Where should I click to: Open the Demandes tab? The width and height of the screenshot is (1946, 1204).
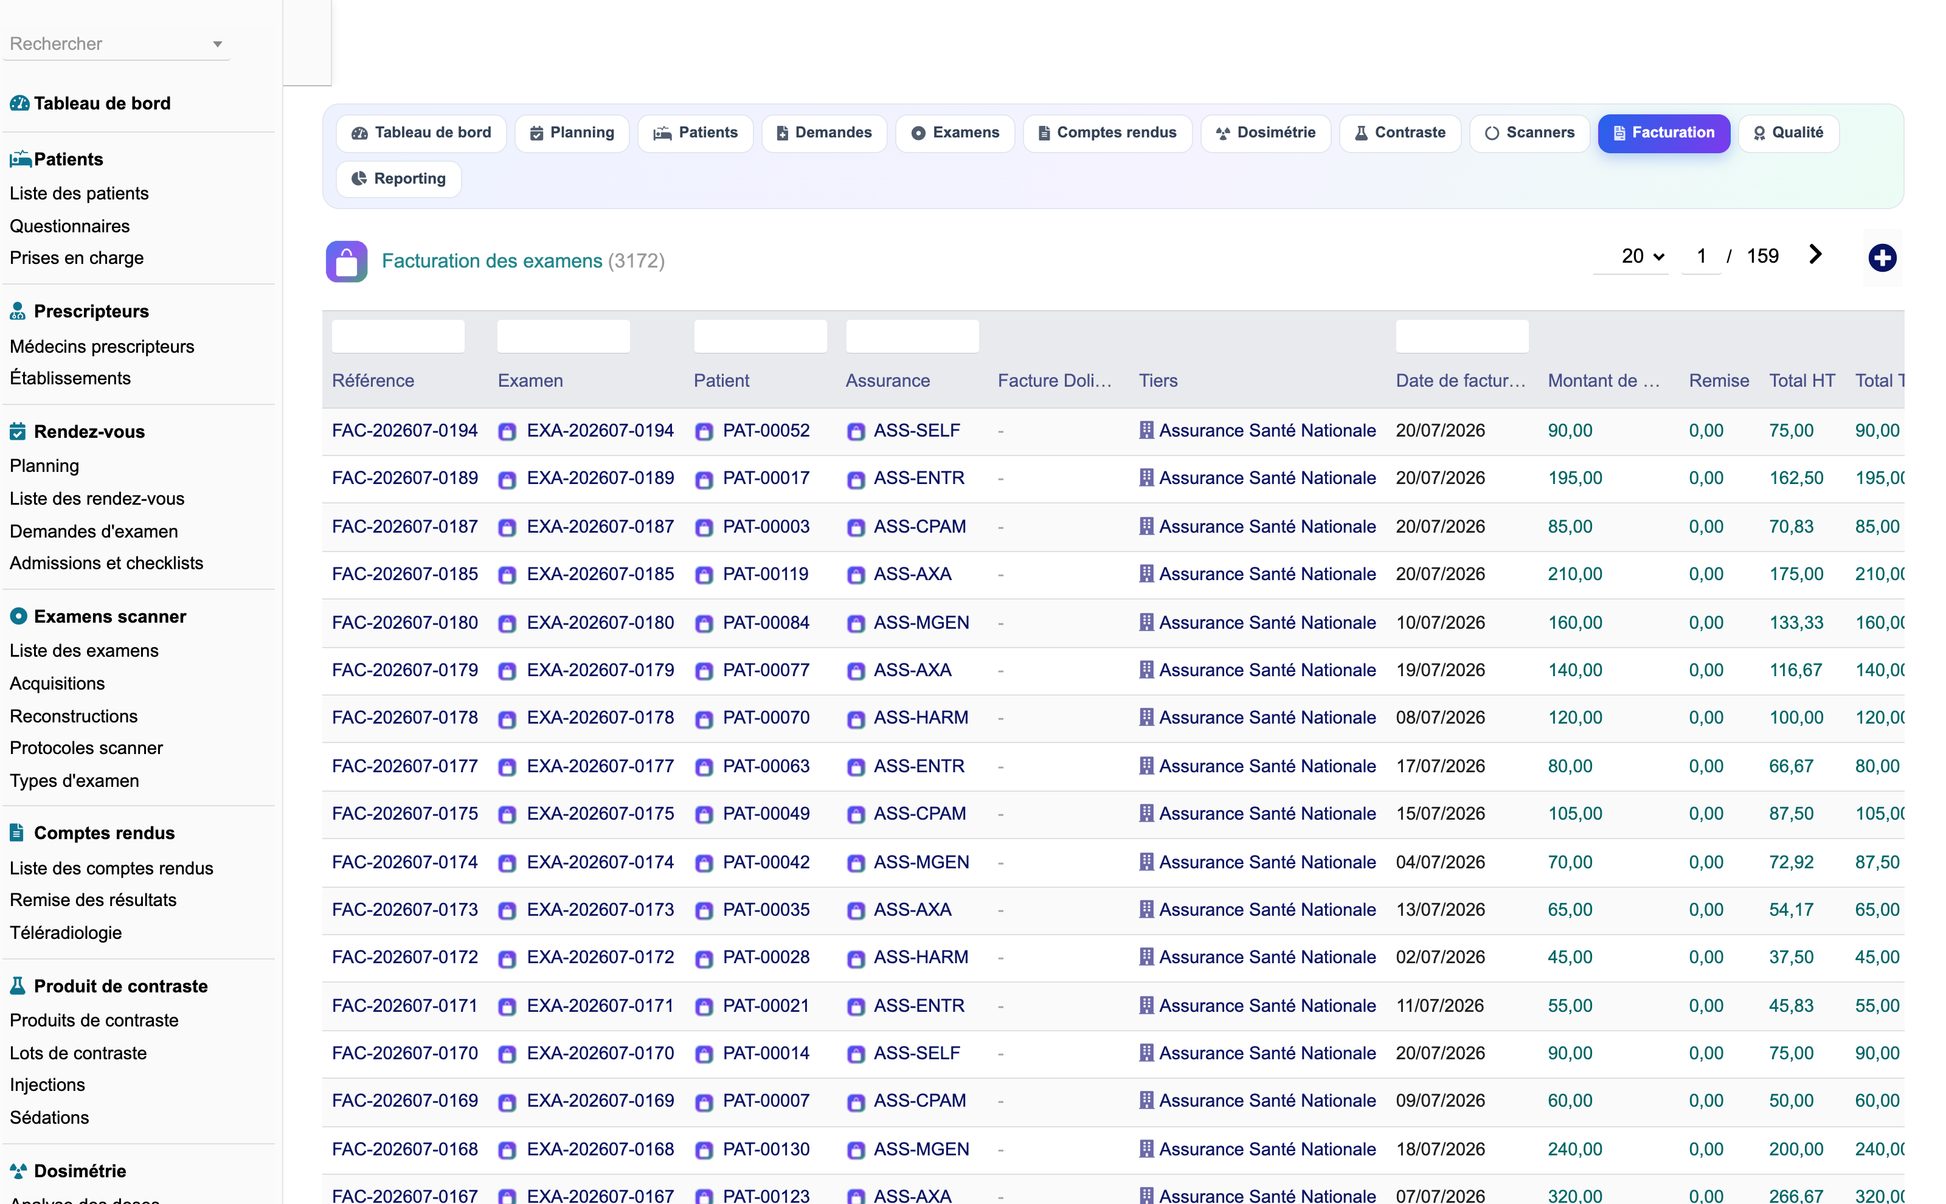[x=824, y=133]
